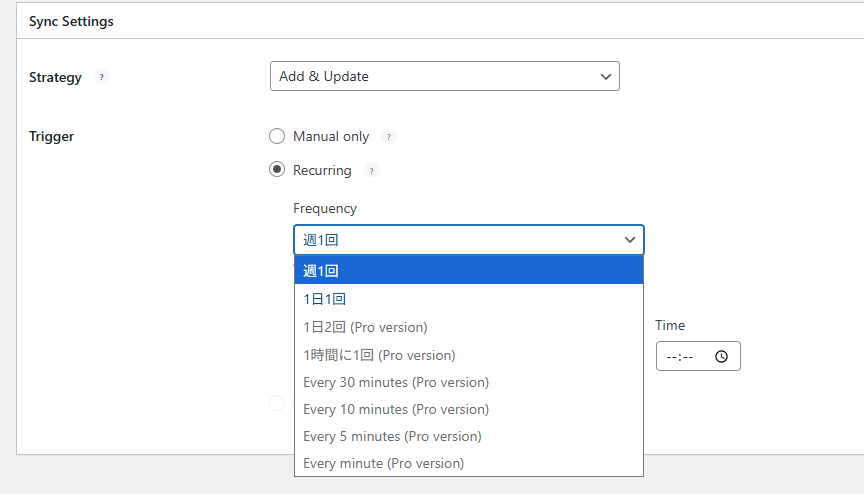
Task: Click the clock icon in Time field
Action: click(721, 357)
